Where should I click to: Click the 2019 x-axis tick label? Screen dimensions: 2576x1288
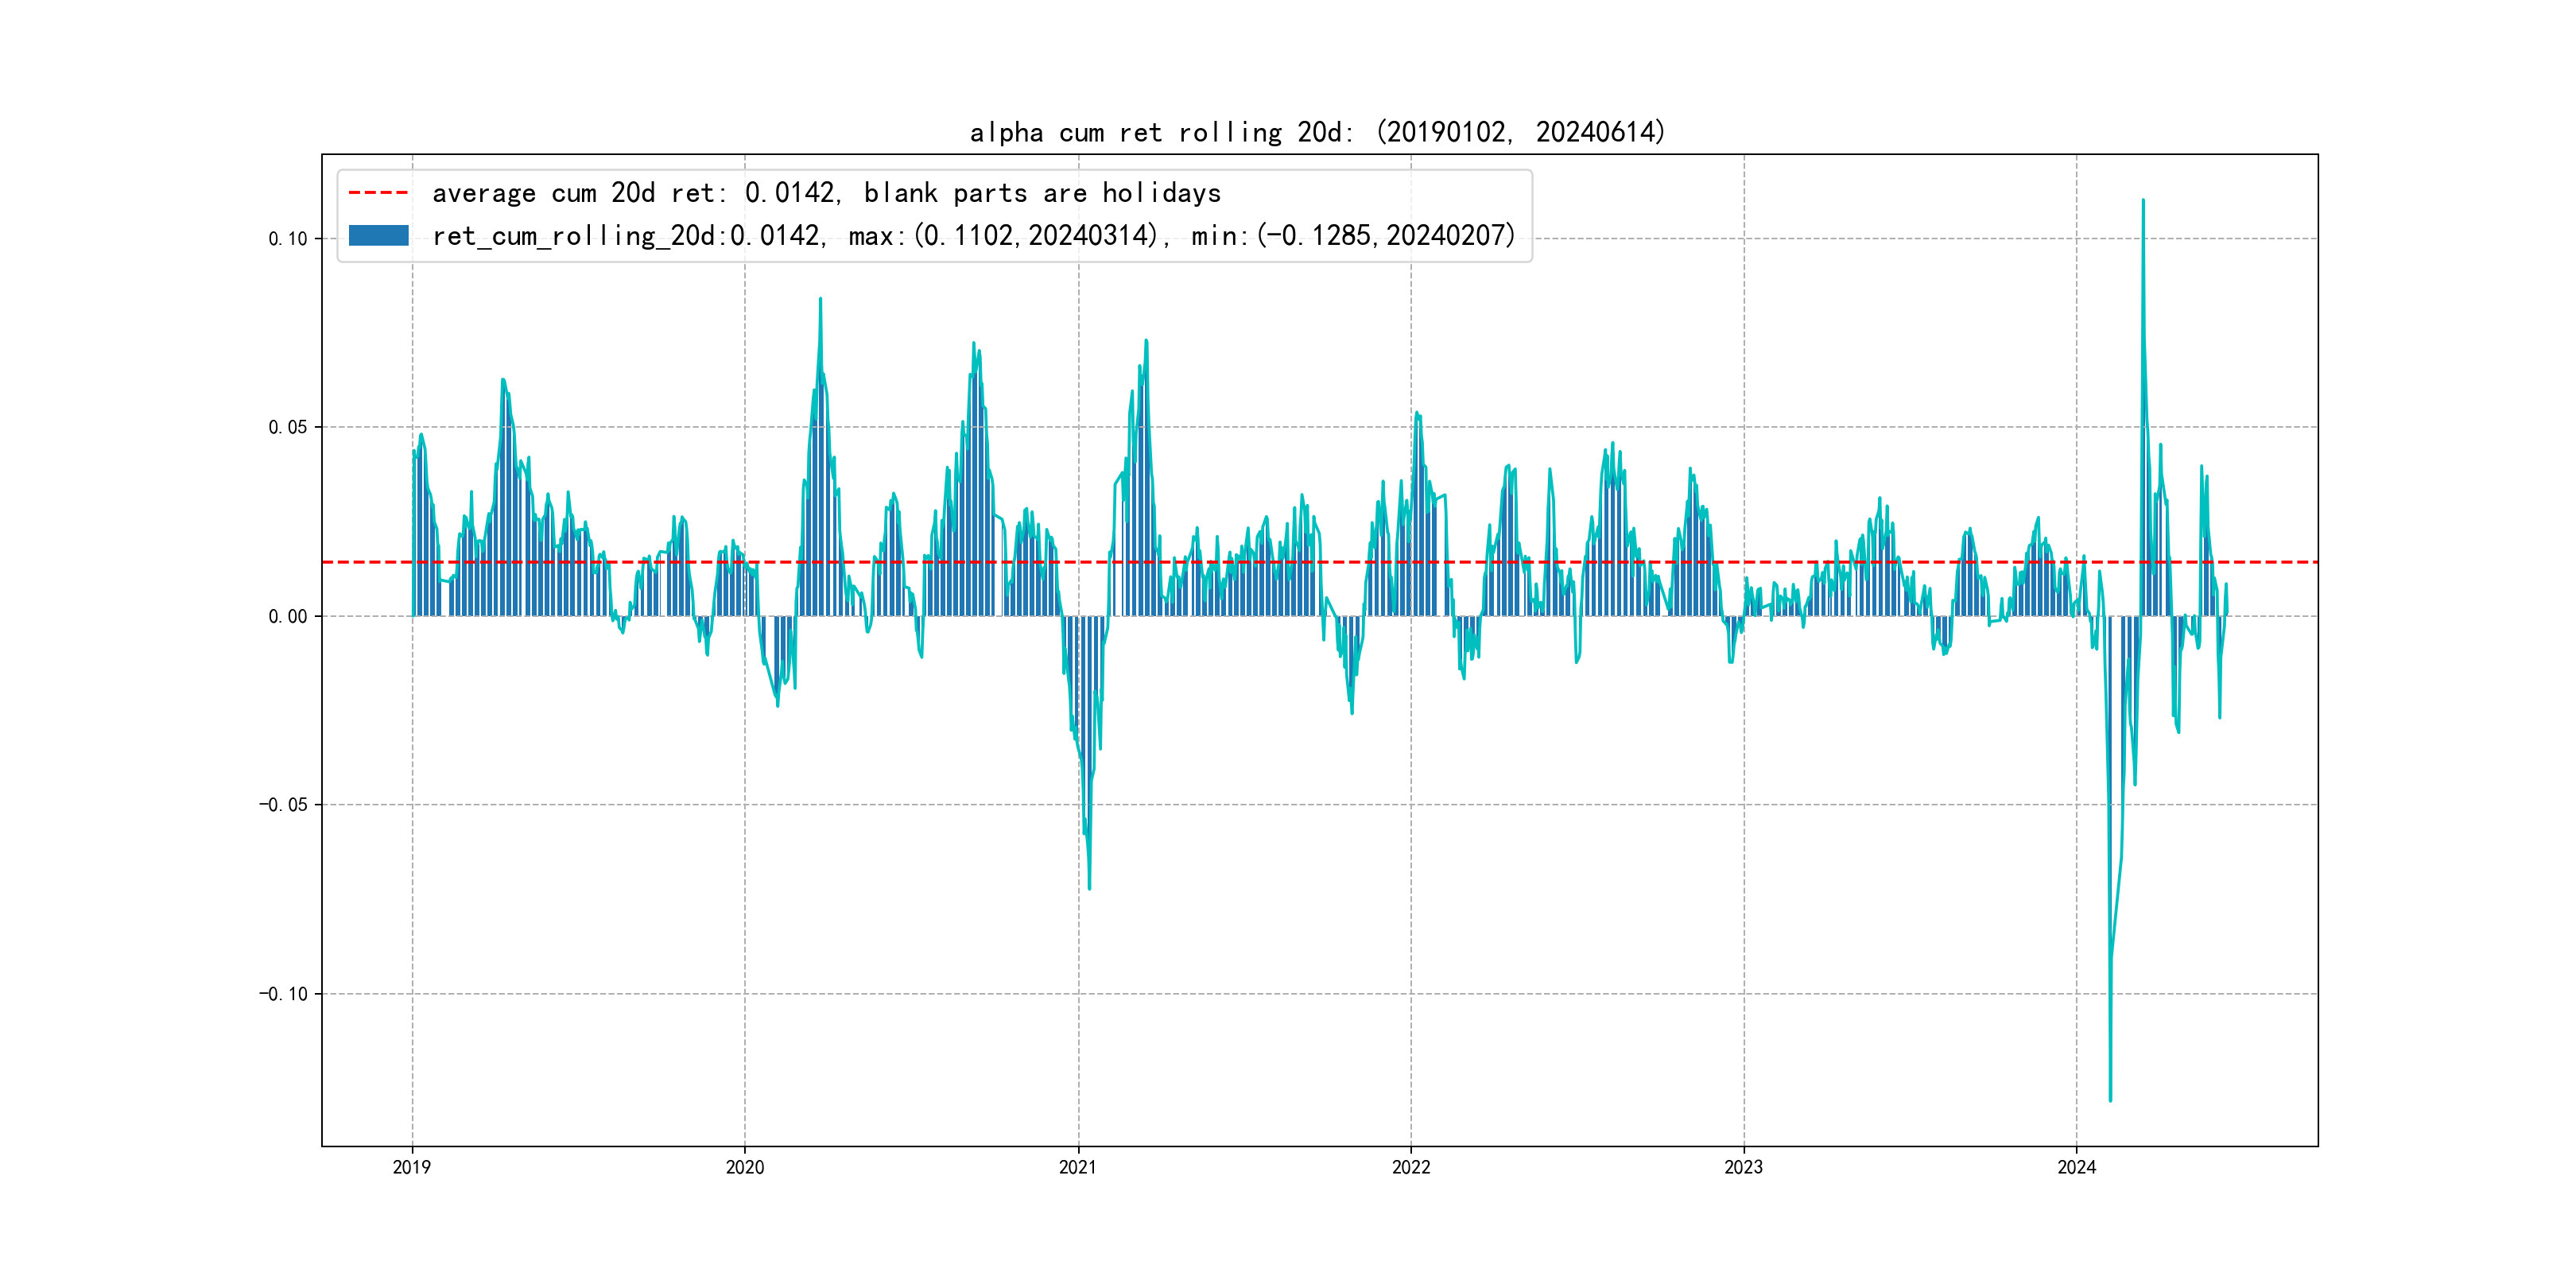point(412,1167)
